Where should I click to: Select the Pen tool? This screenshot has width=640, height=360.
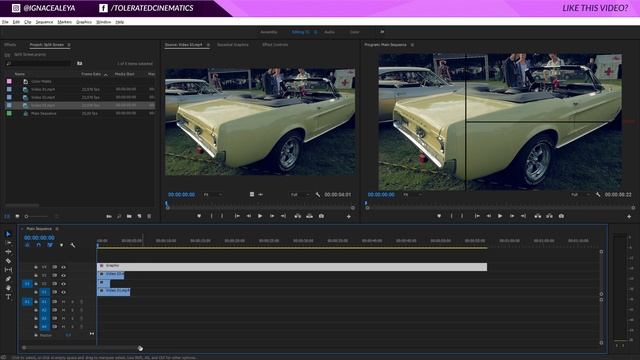tap(8, 279)
